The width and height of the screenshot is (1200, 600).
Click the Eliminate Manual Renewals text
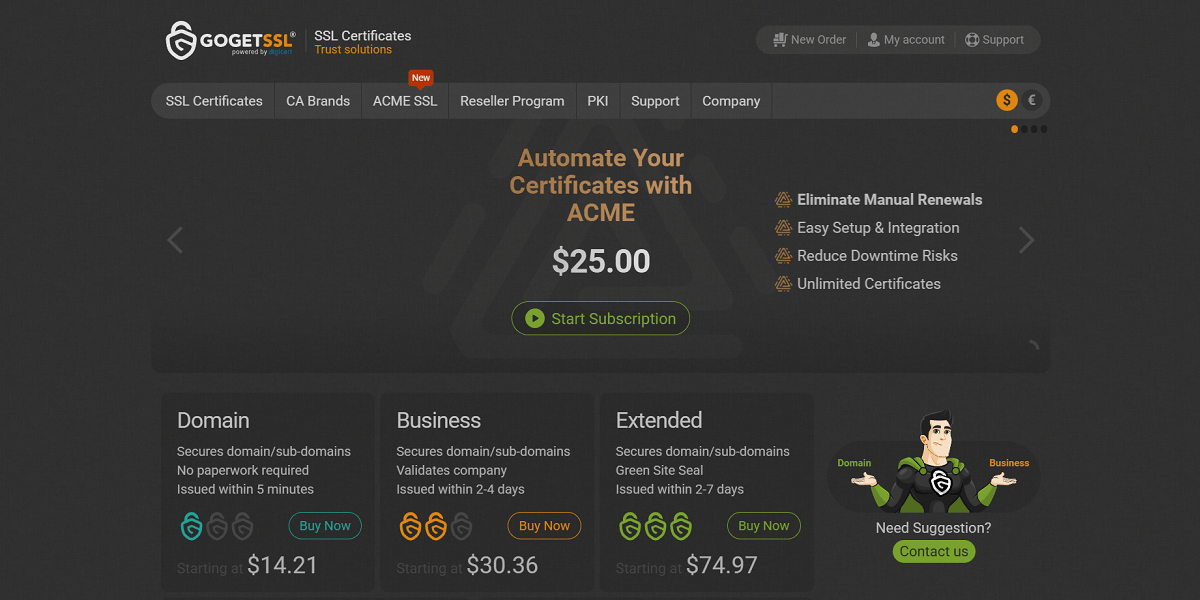coord(890,200)
